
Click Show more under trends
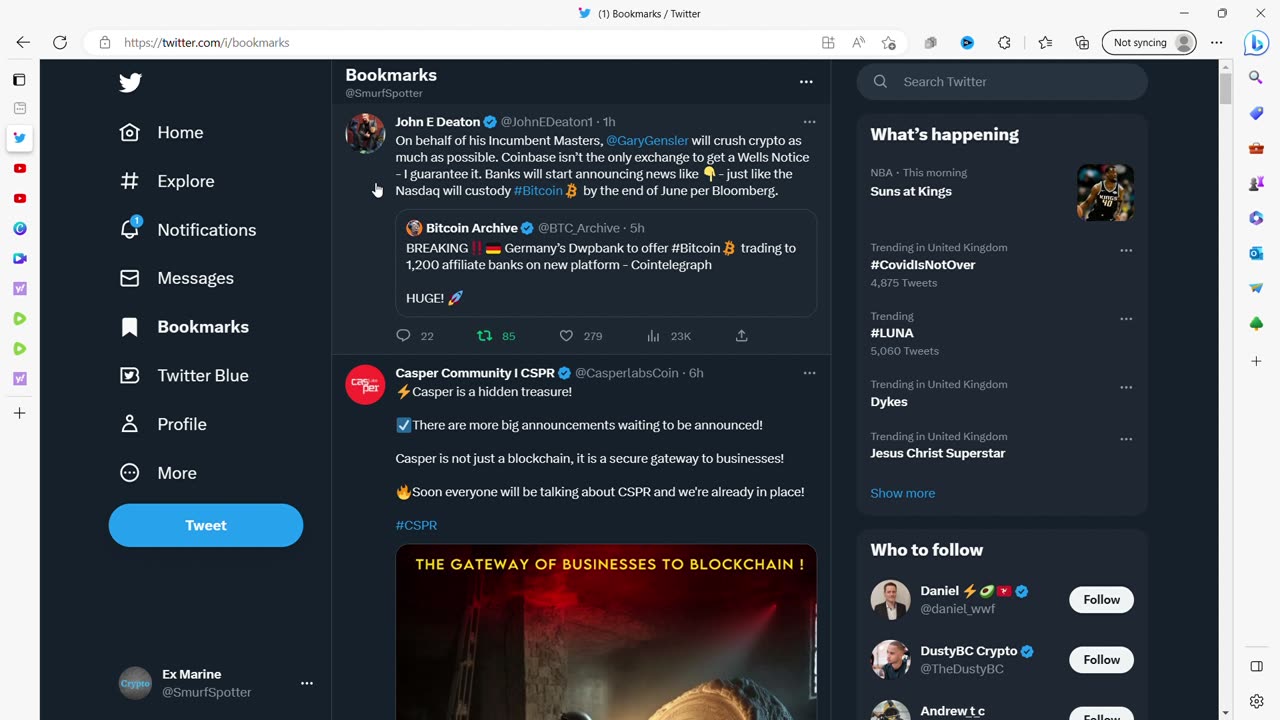point(903,493)
